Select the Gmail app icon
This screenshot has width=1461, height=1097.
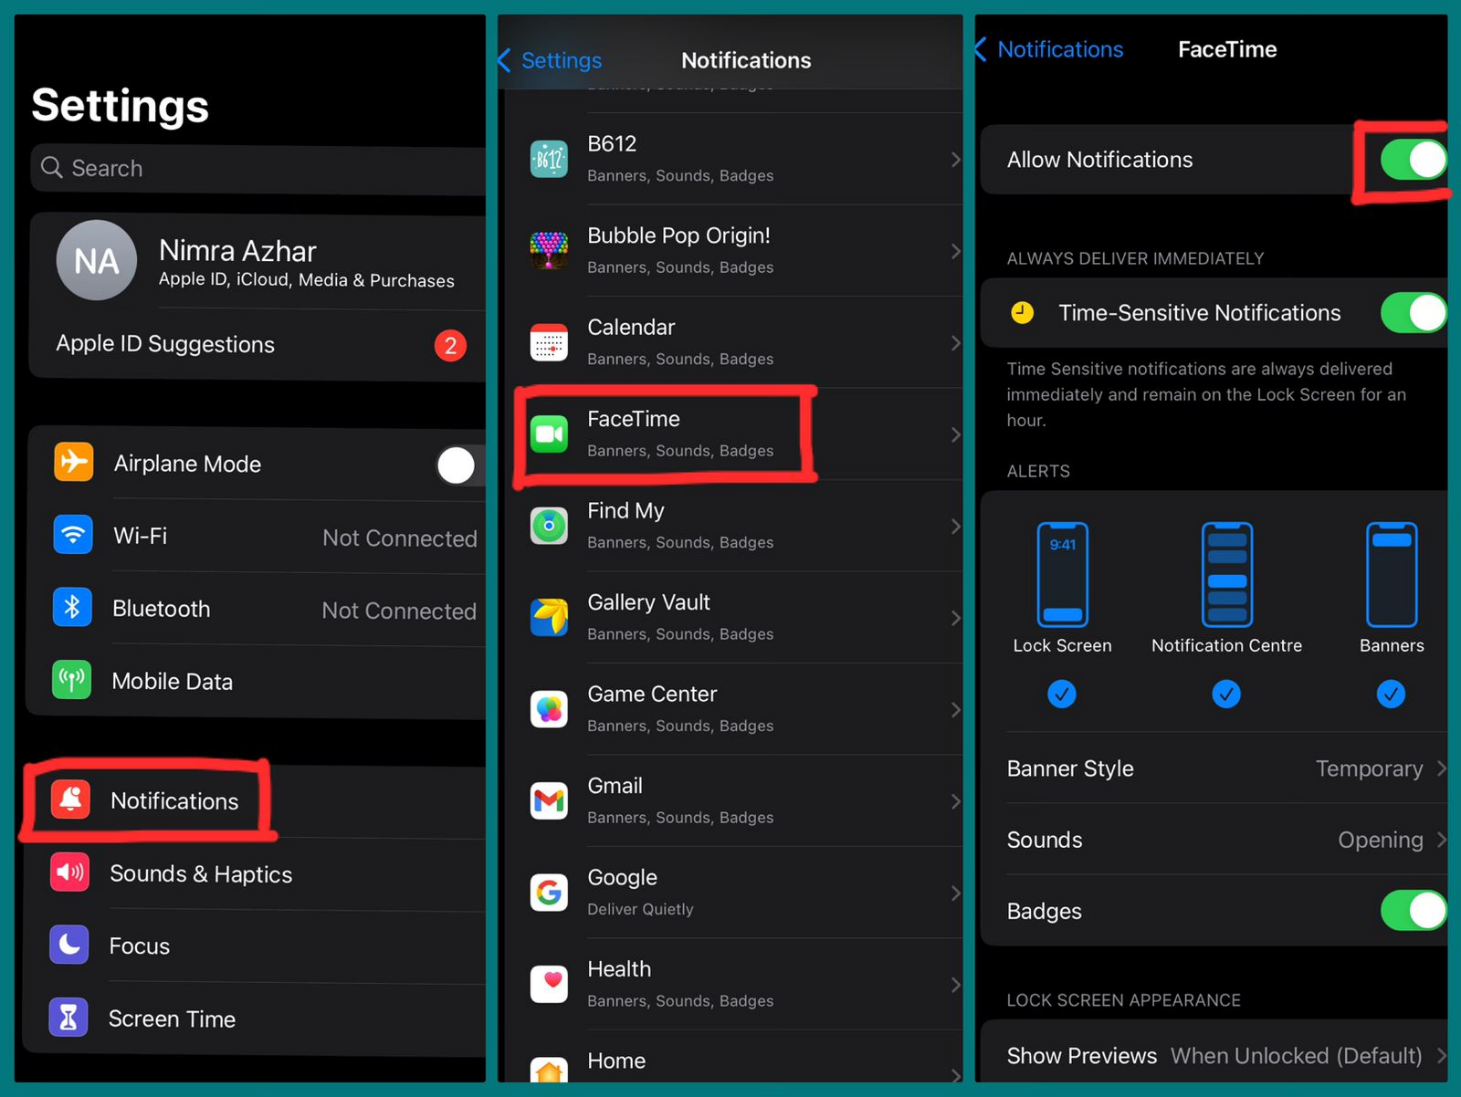(548, 800)
